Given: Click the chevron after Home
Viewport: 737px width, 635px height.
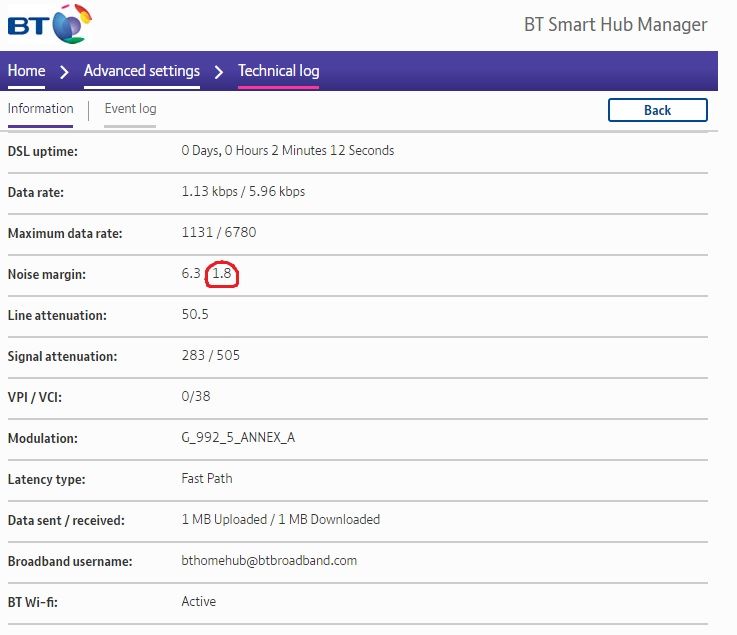Looking at the screenshot, I should click(64, 72).
